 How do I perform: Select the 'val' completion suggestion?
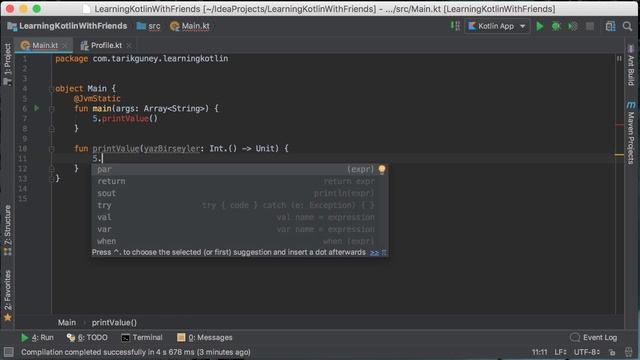click(x=240, y=217)
